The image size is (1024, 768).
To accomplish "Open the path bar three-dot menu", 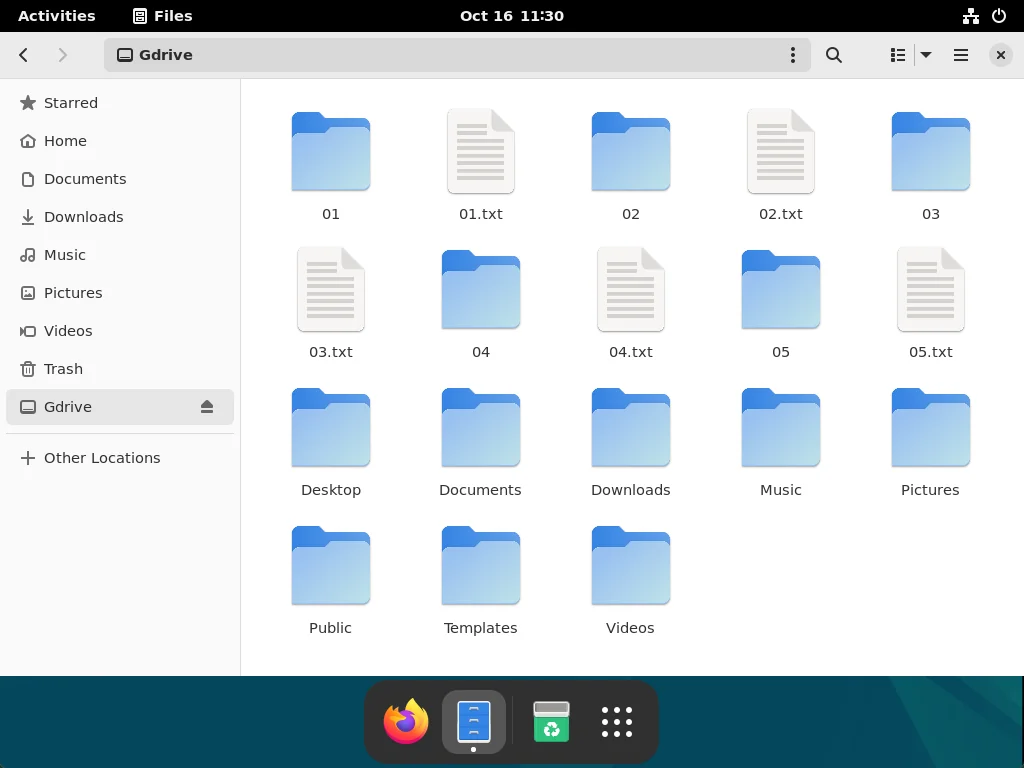I will (792, 55).
